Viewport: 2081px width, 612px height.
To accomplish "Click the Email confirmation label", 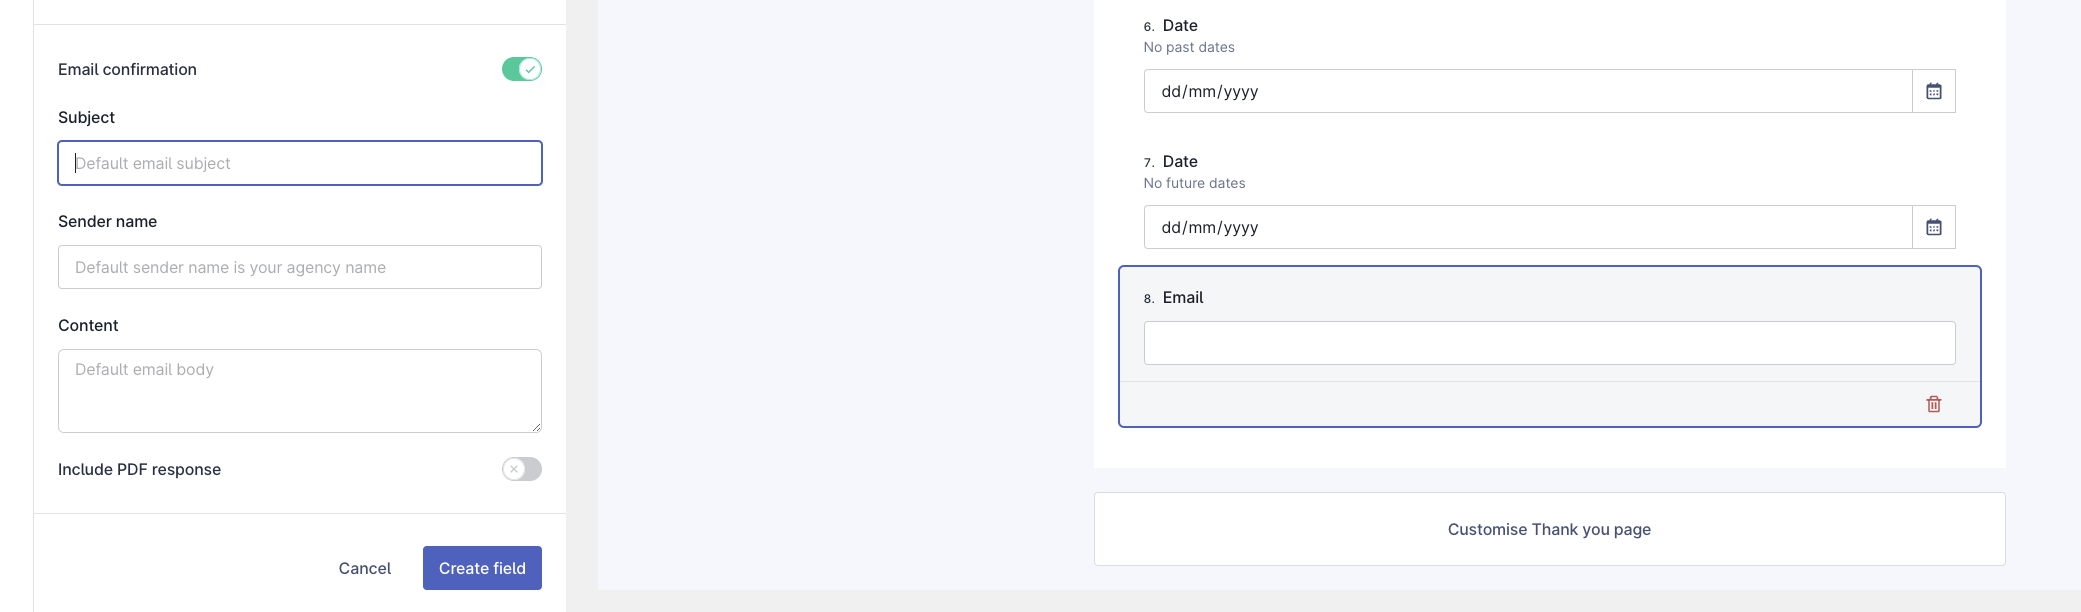I will point(127,69).
